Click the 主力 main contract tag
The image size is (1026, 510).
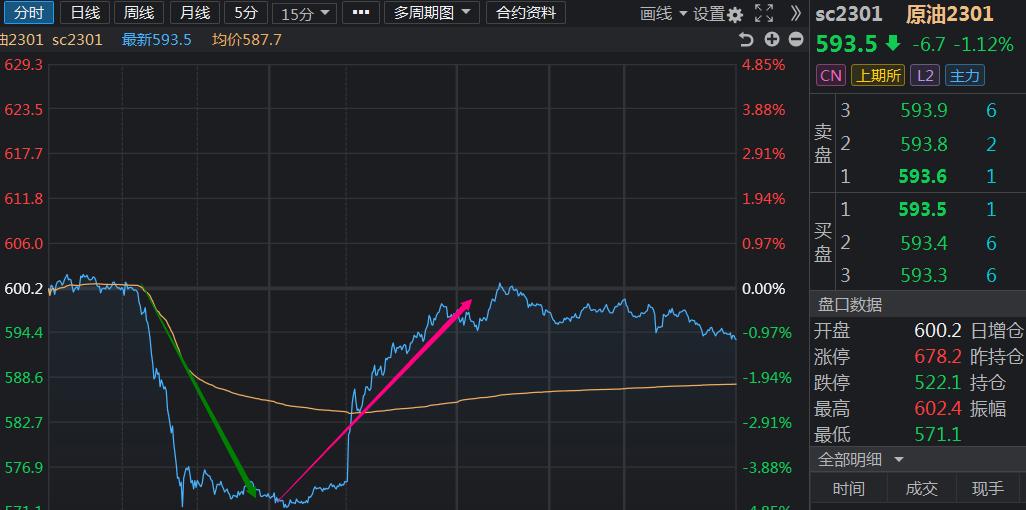tap(964, 75)
